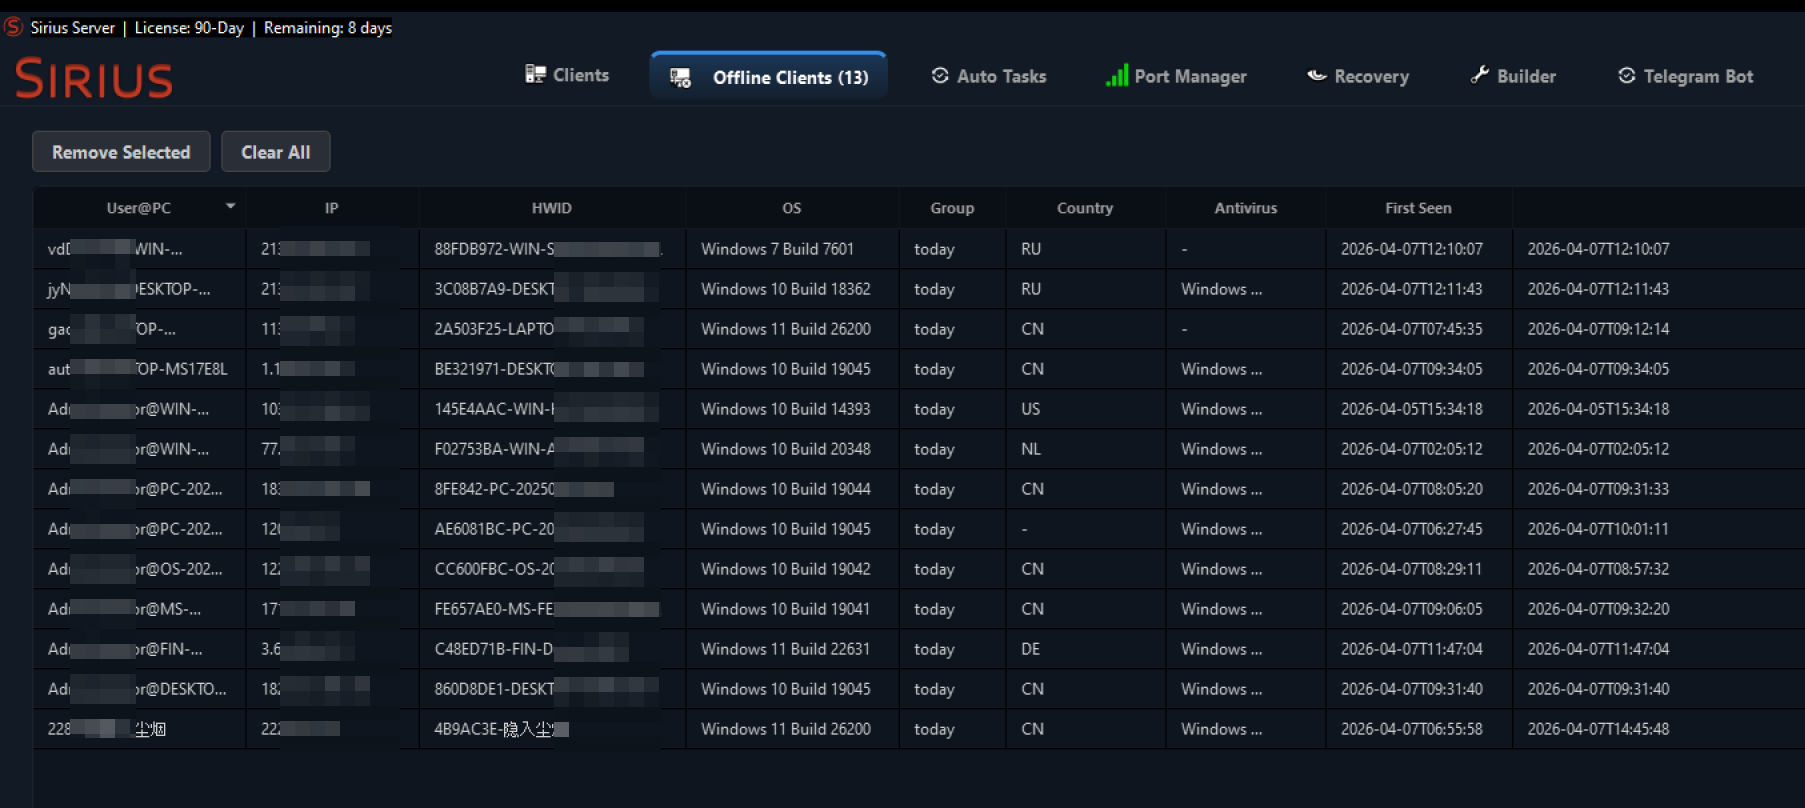Click the Auto Tasks refresh icon
Image resolution: width=1805 pixels, height=808 pixels.
[940, 76]
